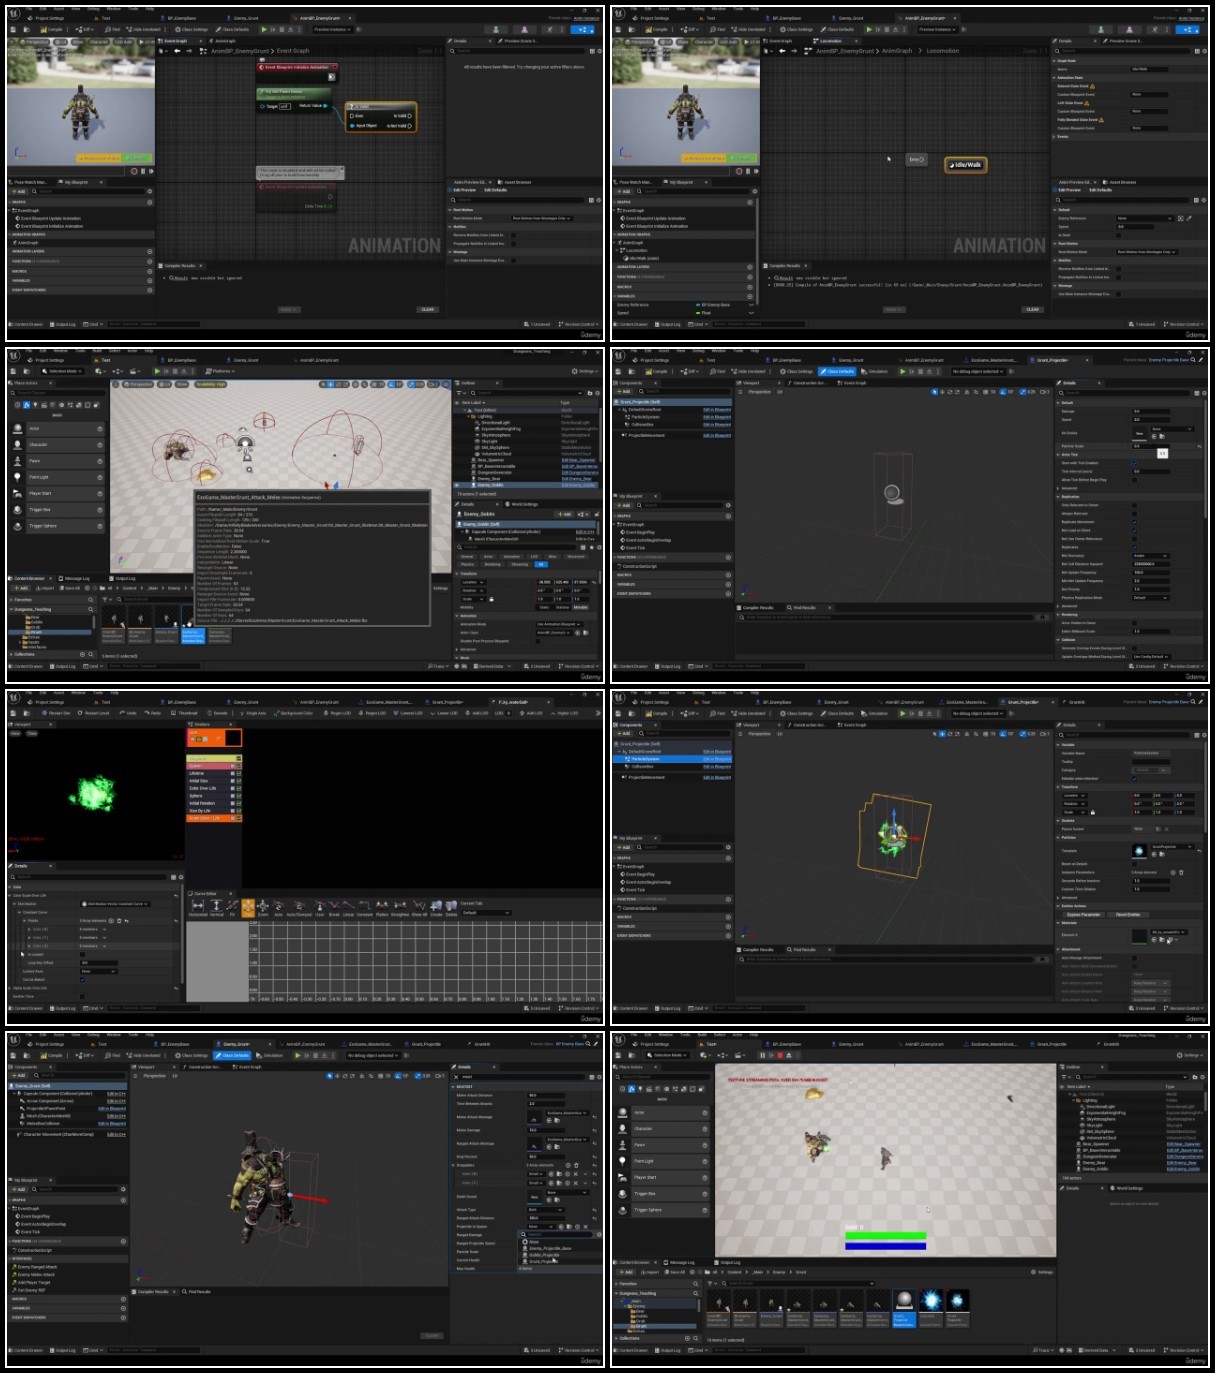Image resolution: width=1215 pixels, height=1373 pixels.
Task: Click the Fit icon in Curve Editor
Action: click(x=232, y=908)
